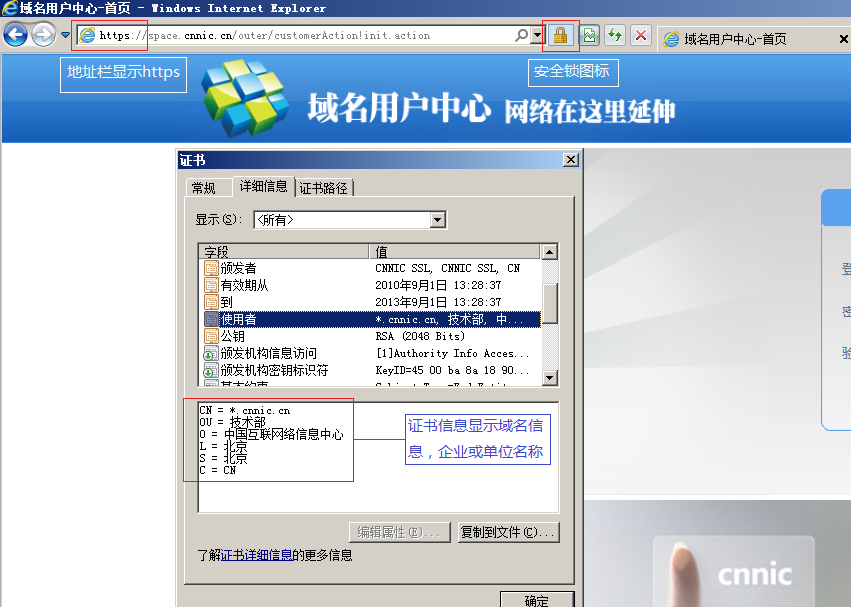This screenshot has height=607, width=851.
Task: Click the icon beside 公钥
Action: [x=211, y=336]
